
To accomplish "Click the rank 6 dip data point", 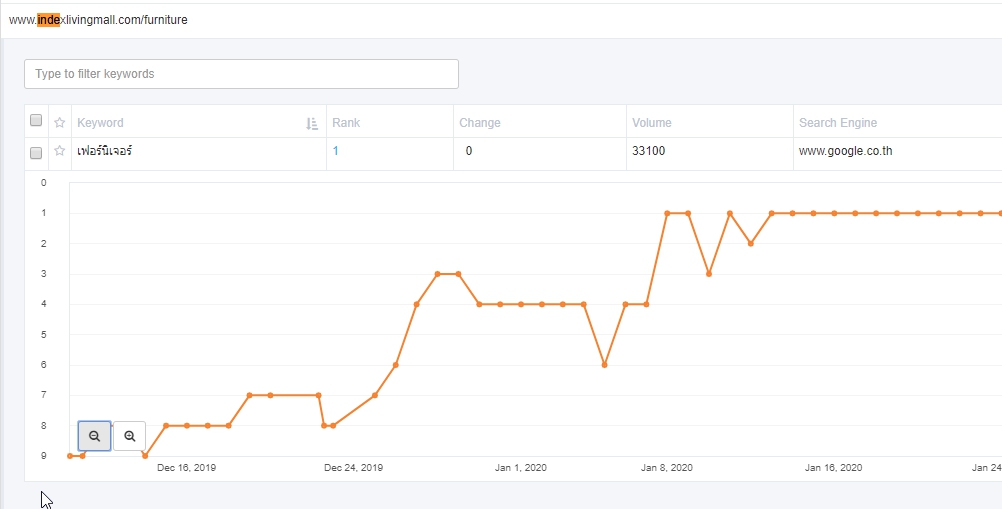I will 604,365.
